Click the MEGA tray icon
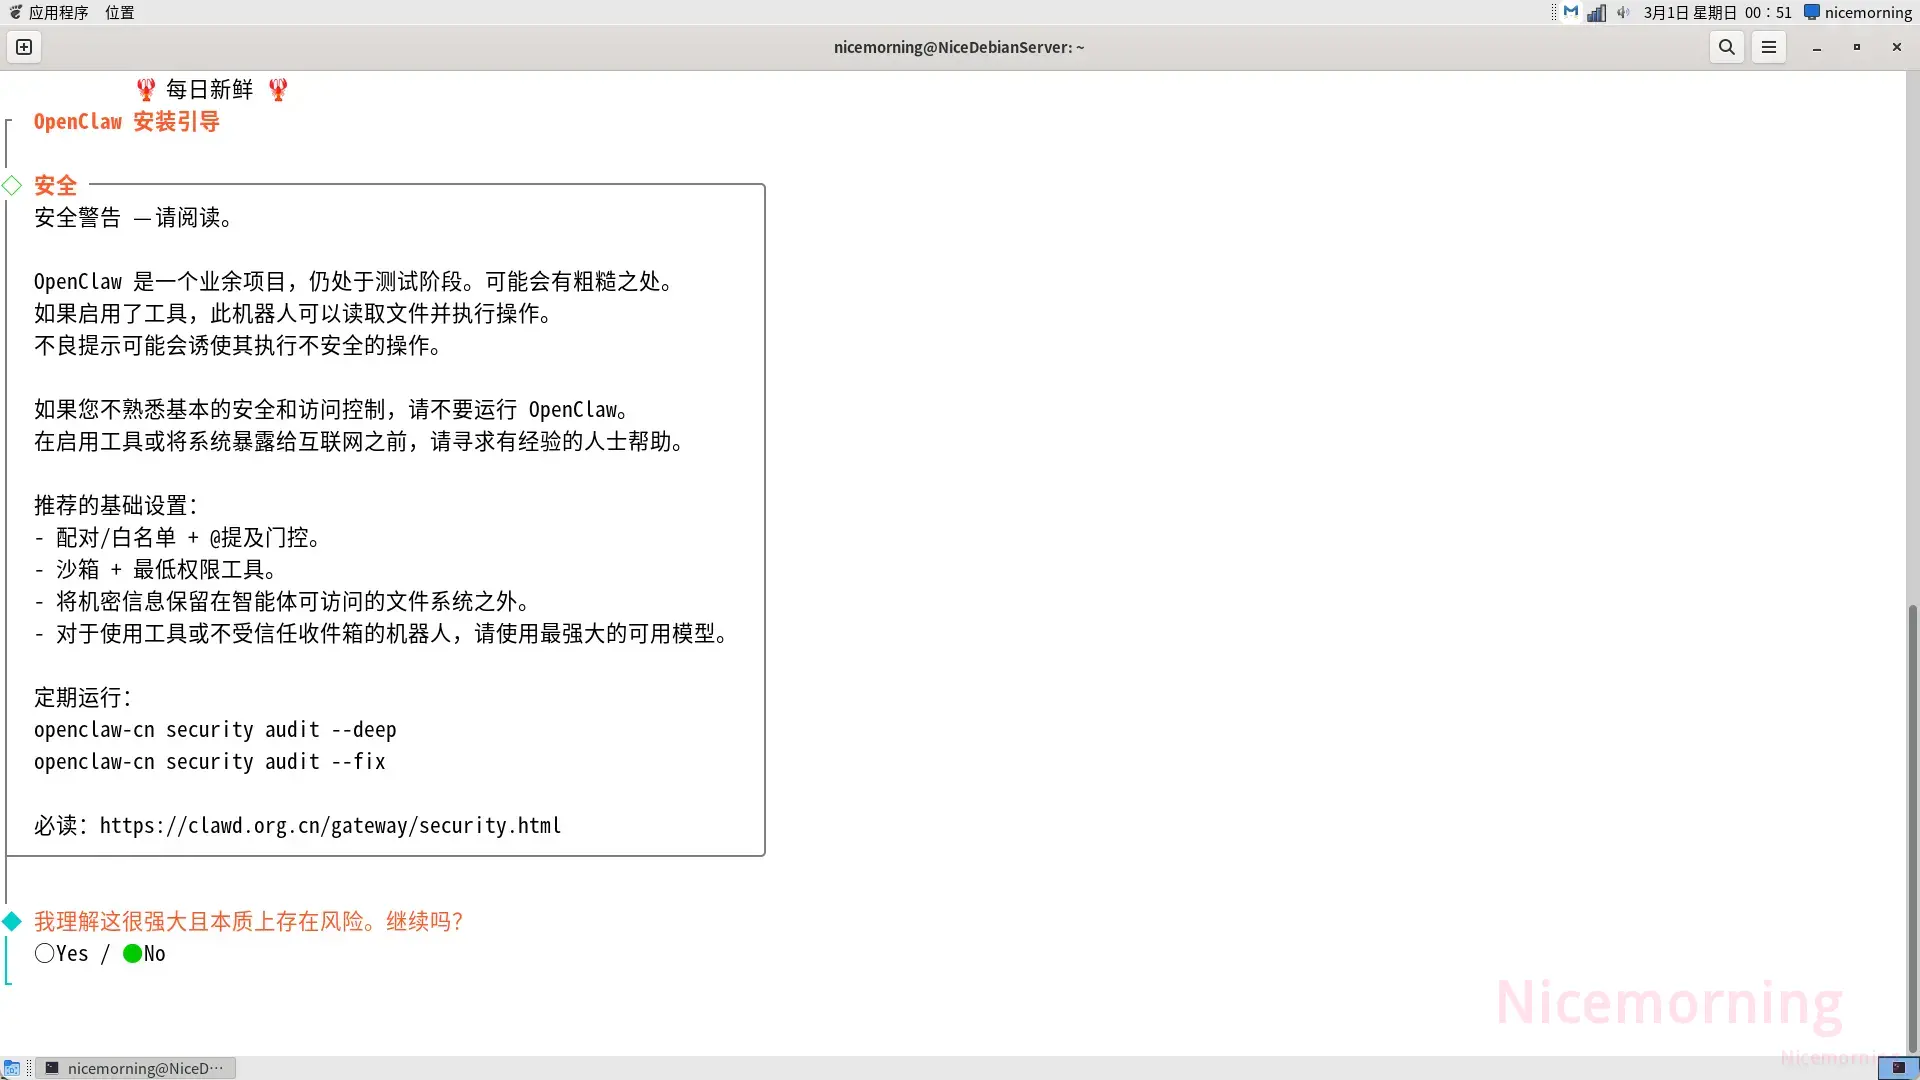Screen dimensions: 1920x1080 pyautogui.click(x=1571, y=12)
